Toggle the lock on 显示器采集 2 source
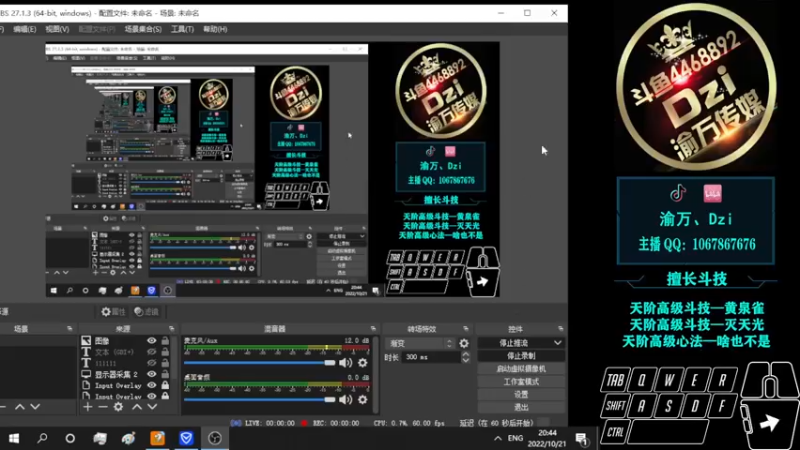Viewport: 800px width, 450px height. coord(165,374)
